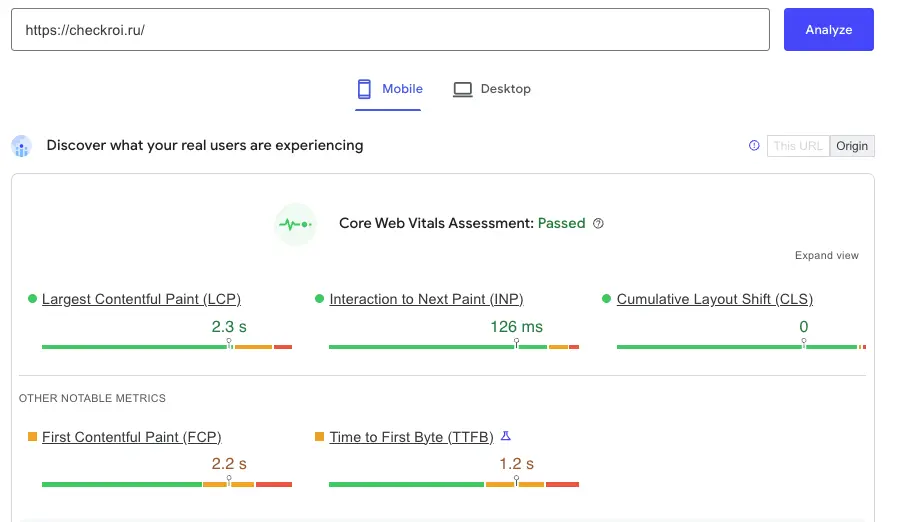Click the green status dot beside LCP

(32, 298)
